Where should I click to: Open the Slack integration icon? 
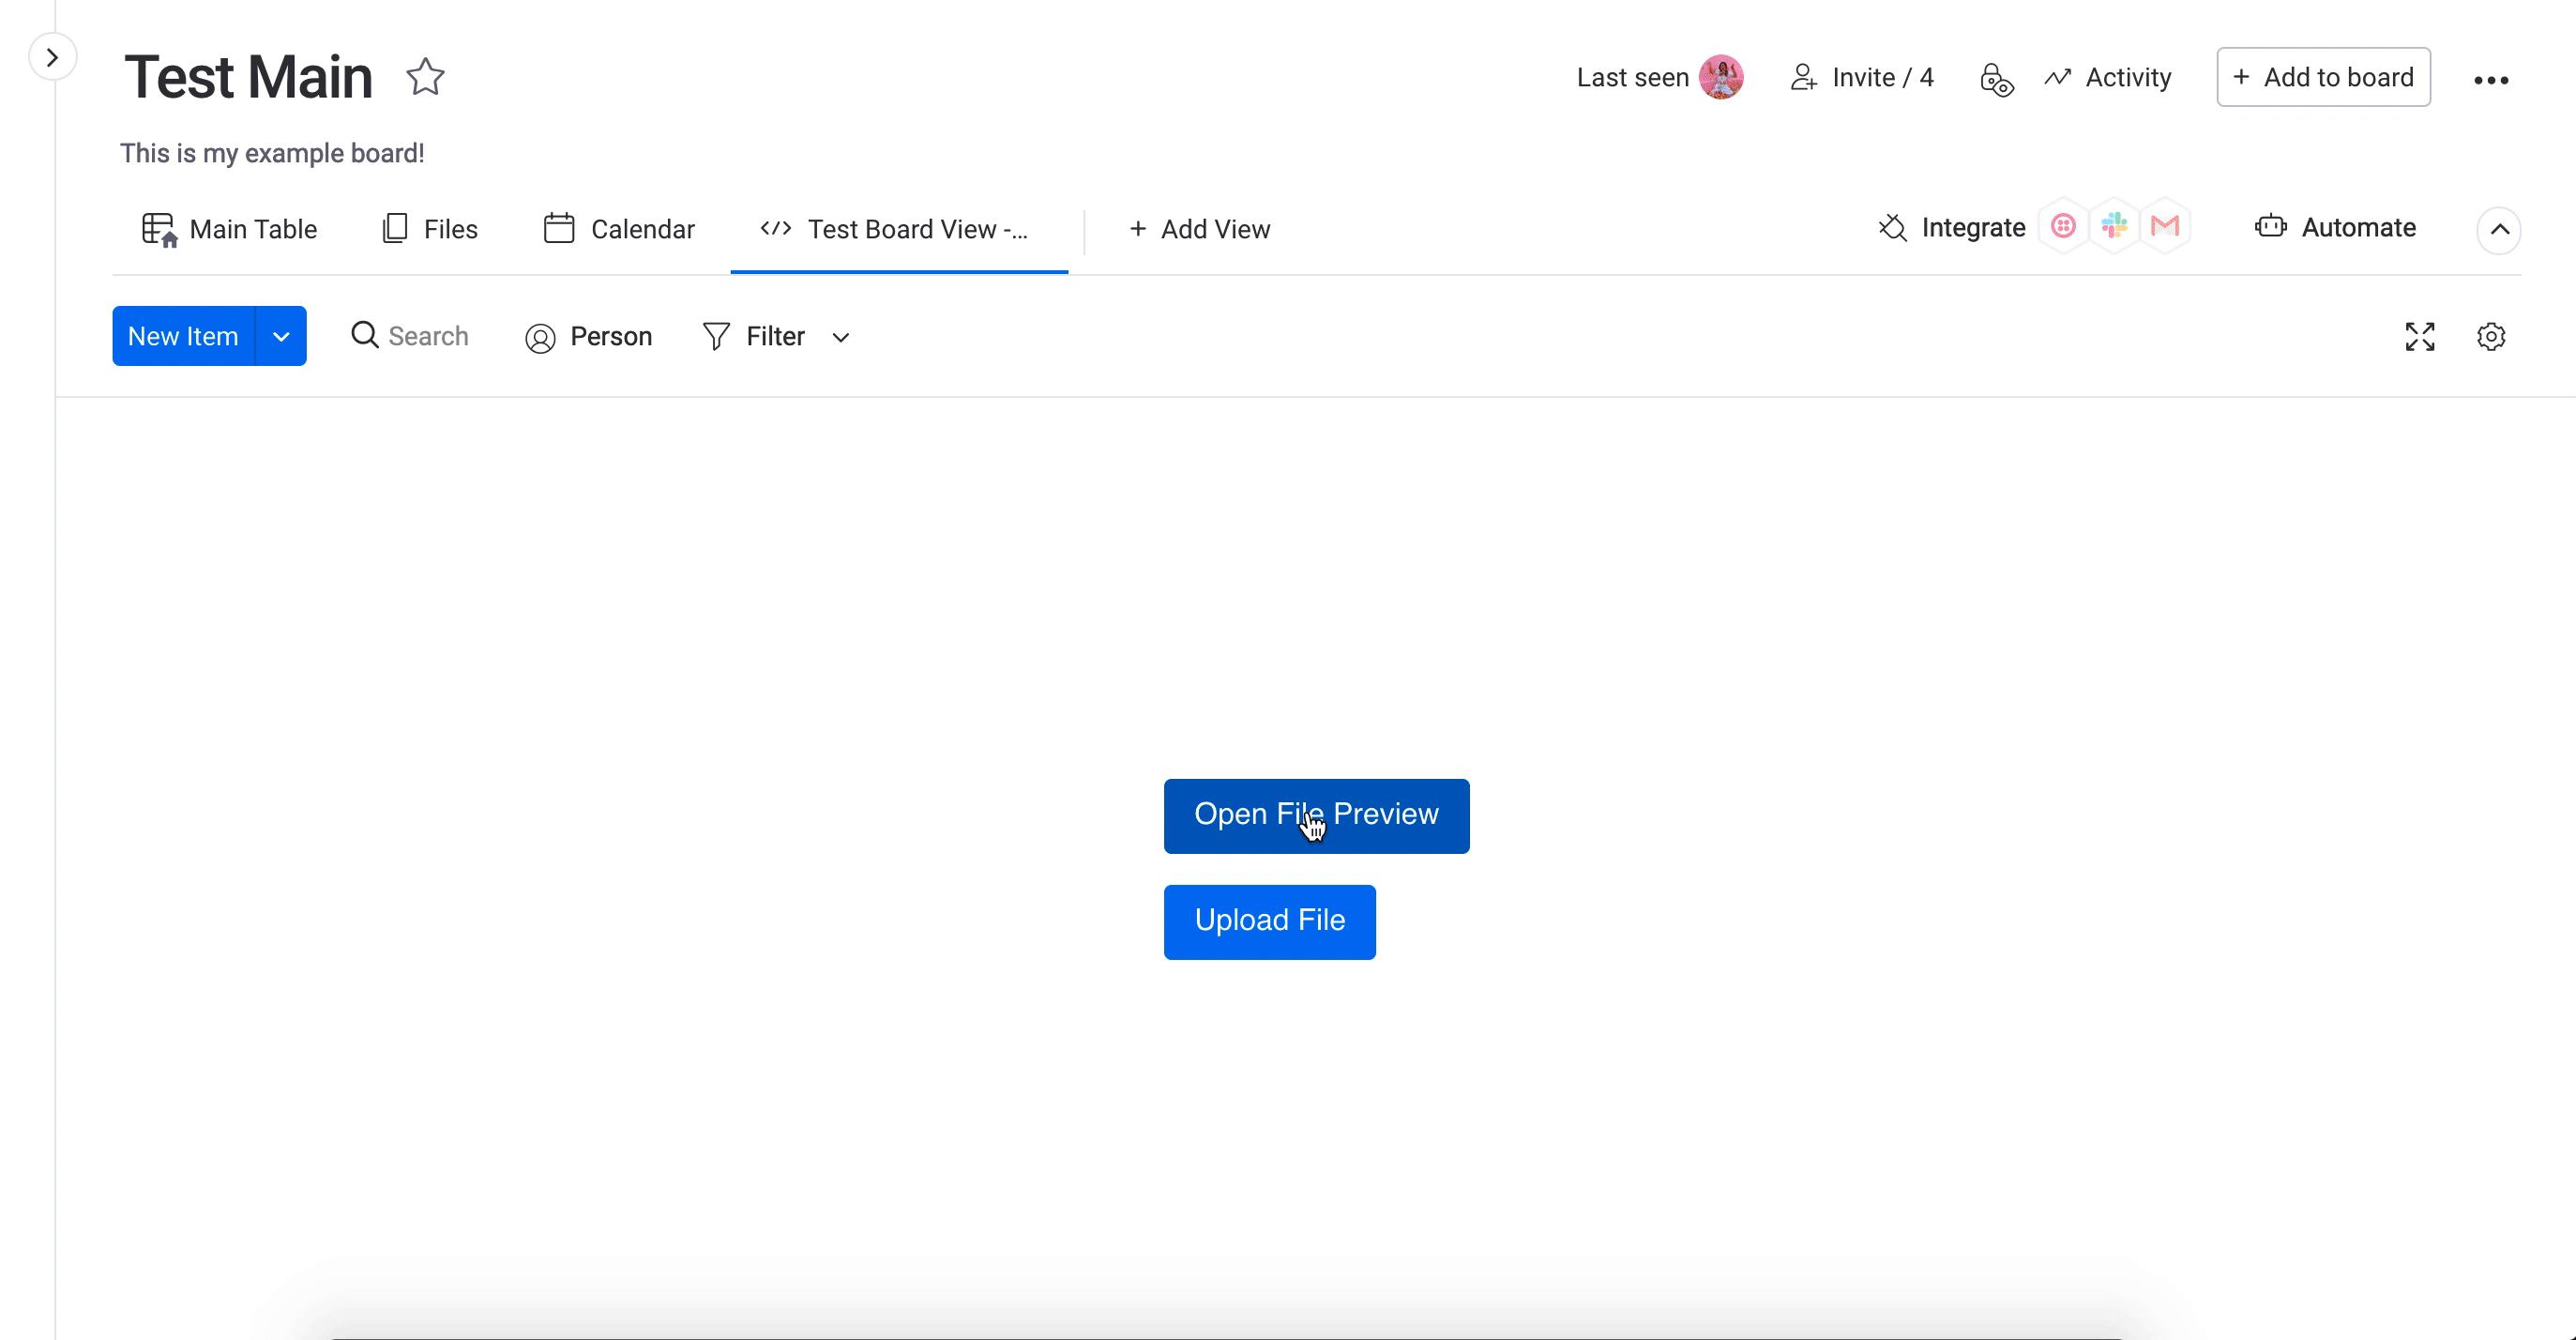coord(2115,226)
